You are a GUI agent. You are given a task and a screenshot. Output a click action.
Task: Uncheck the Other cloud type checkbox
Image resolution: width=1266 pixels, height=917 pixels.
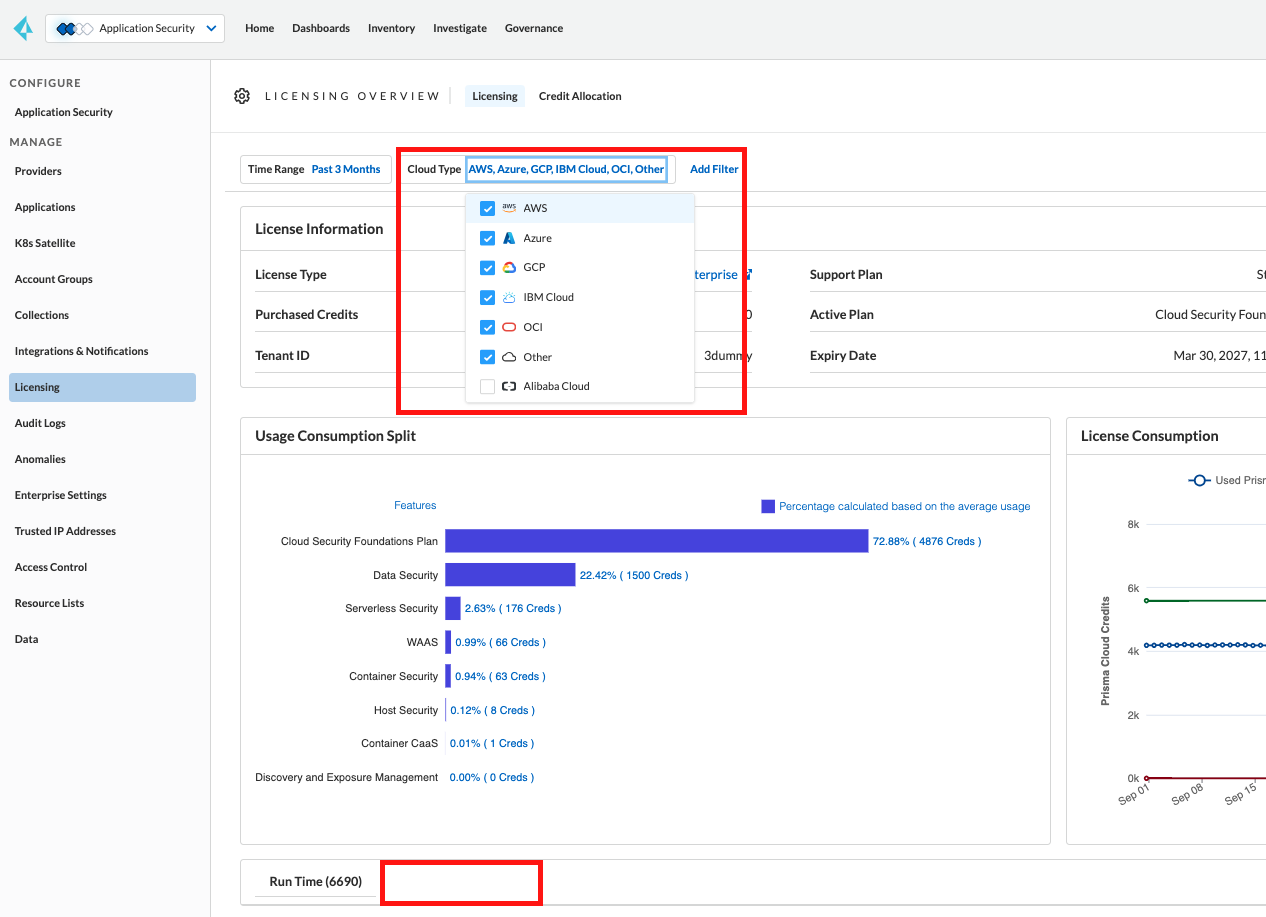(x=487, y=357)
